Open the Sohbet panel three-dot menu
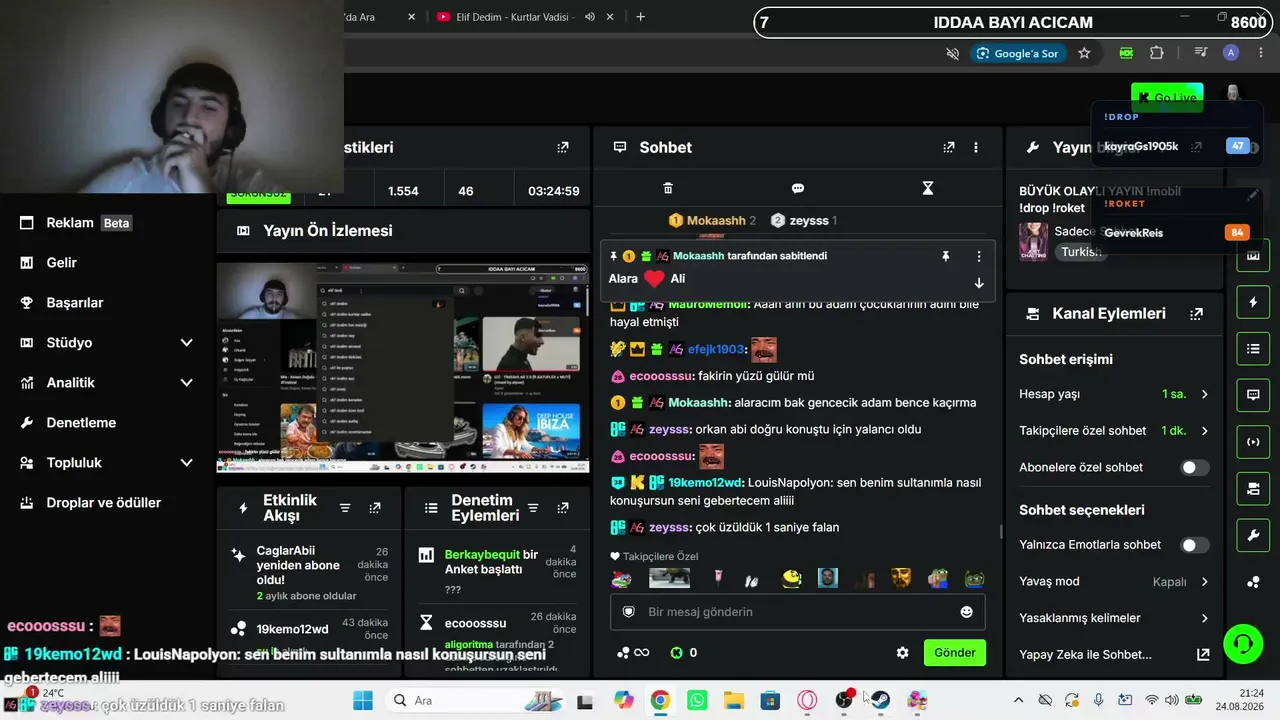The height and width of the screenshot is (720, 1280). 976,147
